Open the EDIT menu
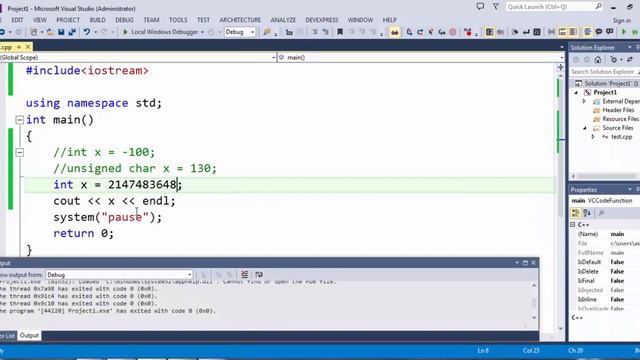 point(17,20)
